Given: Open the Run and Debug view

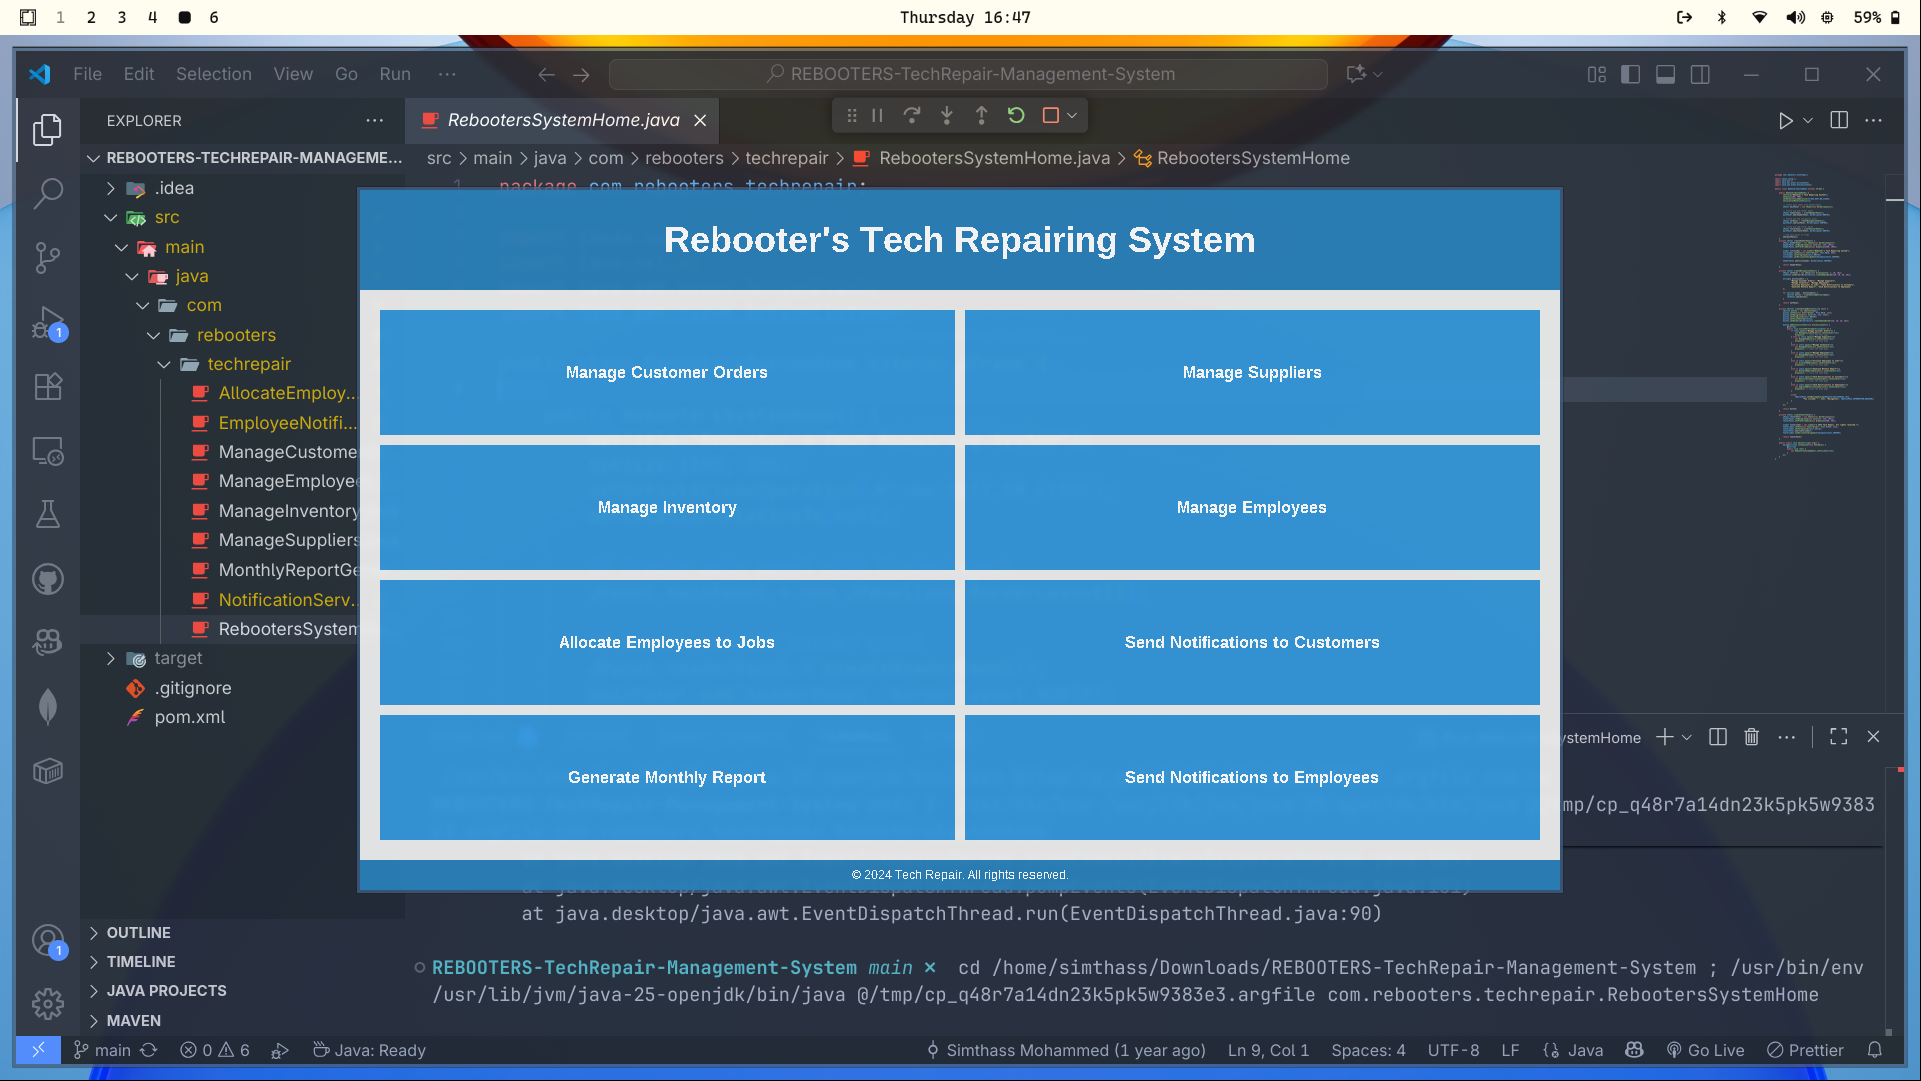Looking at the screenshot, I should point(48,323).
